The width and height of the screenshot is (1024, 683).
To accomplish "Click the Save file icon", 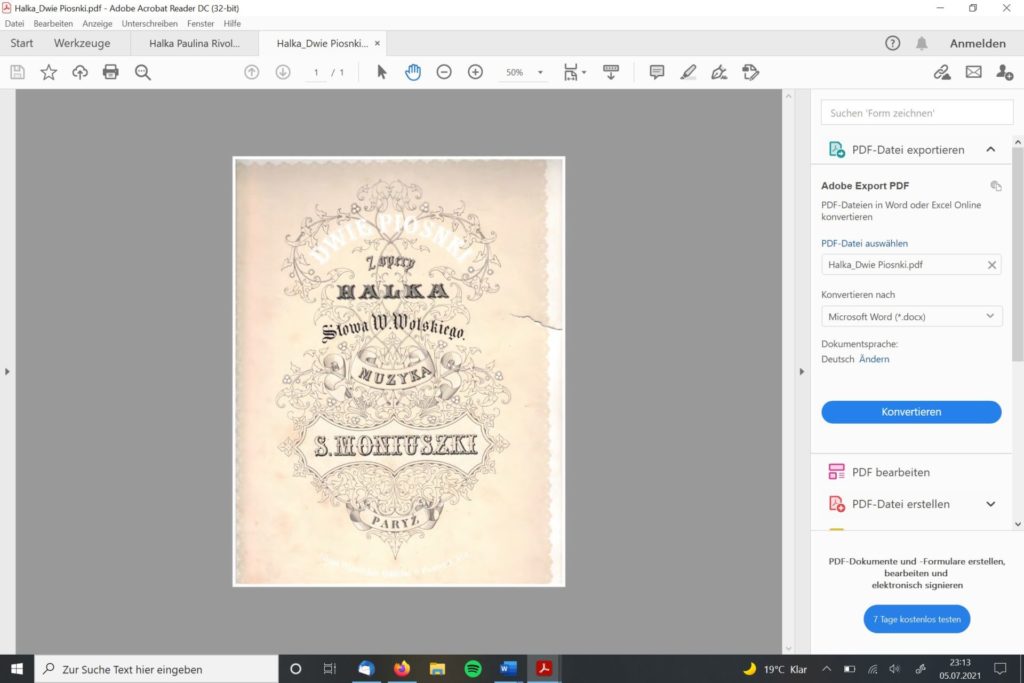I will pos(18,72).
